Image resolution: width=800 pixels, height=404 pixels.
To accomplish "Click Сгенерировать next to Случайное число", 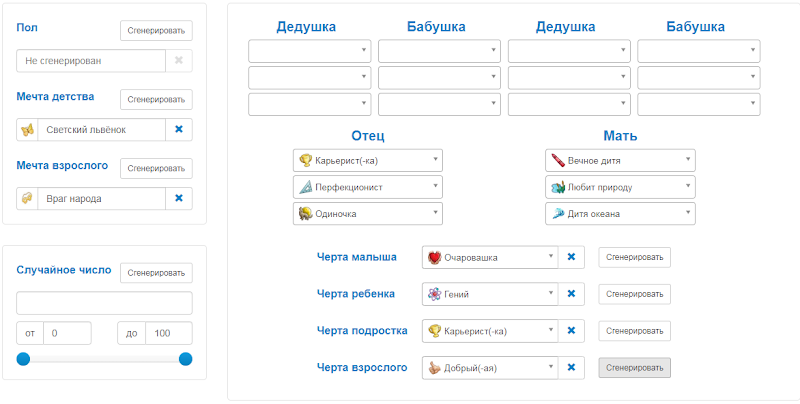I will (156, 273).
